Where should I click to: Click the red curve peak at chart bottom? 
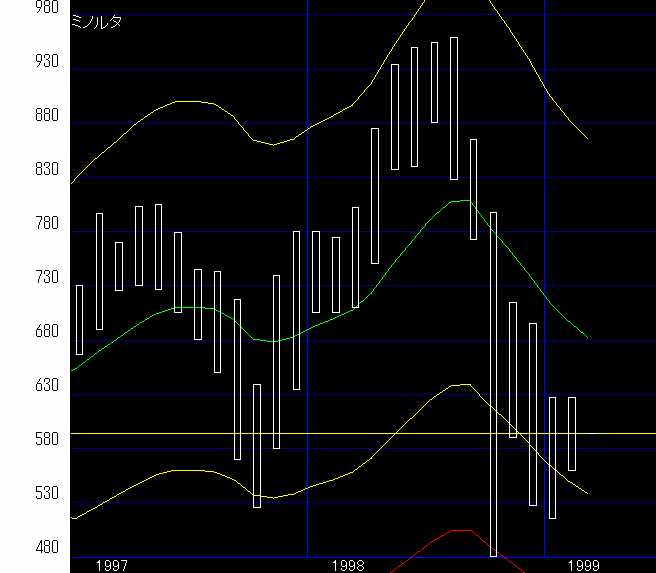[x=457, y=531]
